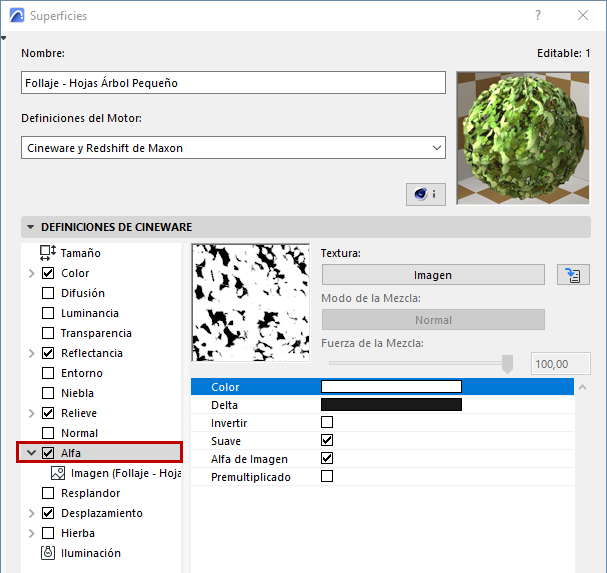The image size is (607, 573).
Task: Select the Transparencia tree item label
Action: tap(96, 333)
